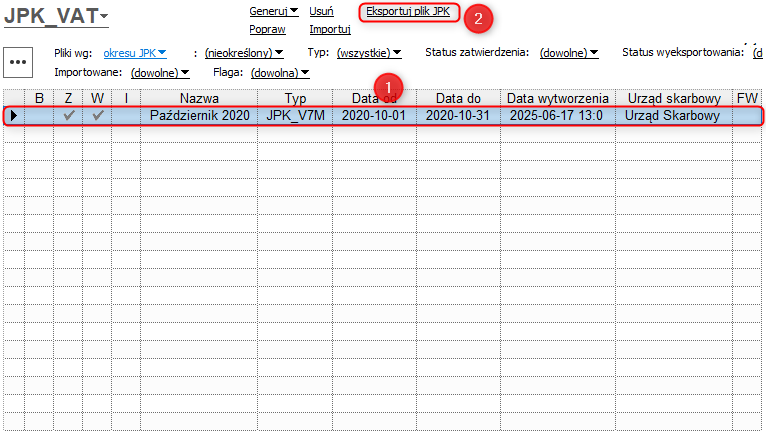The image size is (766, 437).
Task: Sort by Data wytworzenia column header
Action: 558,98
